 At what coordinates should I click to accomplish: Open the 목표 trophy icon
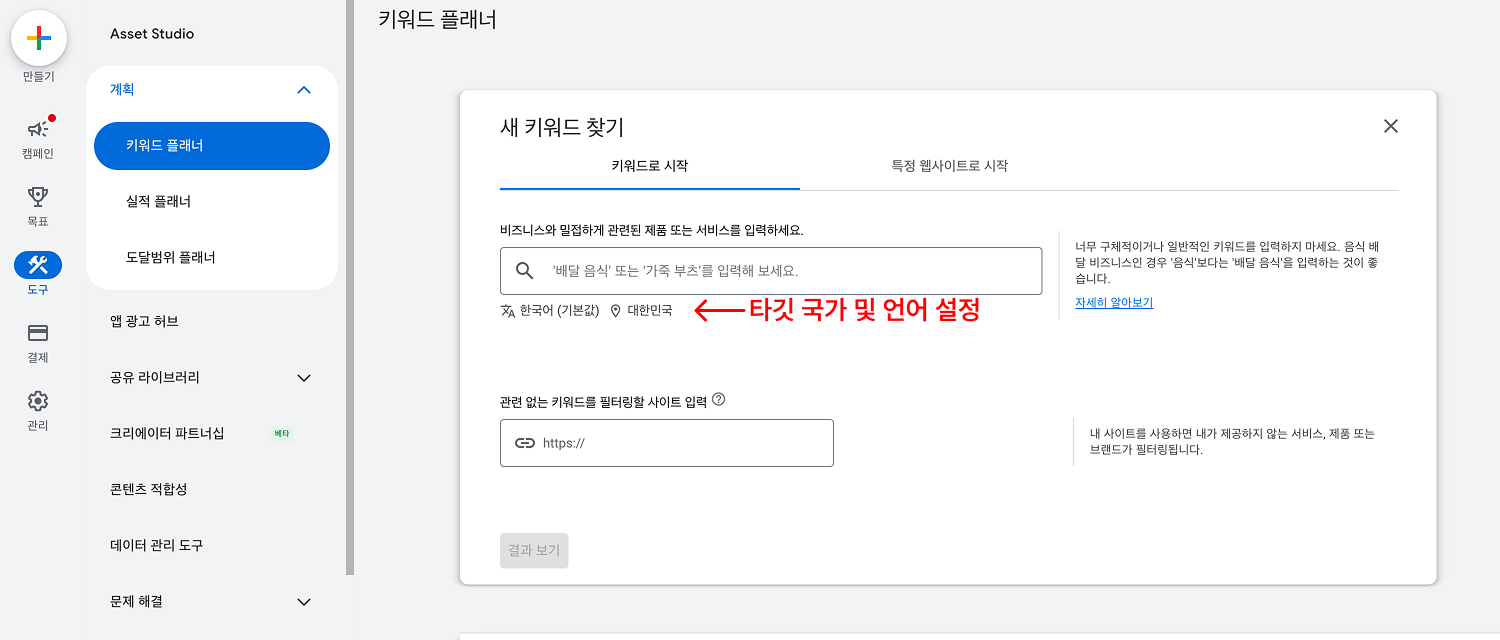click(38, 195)
